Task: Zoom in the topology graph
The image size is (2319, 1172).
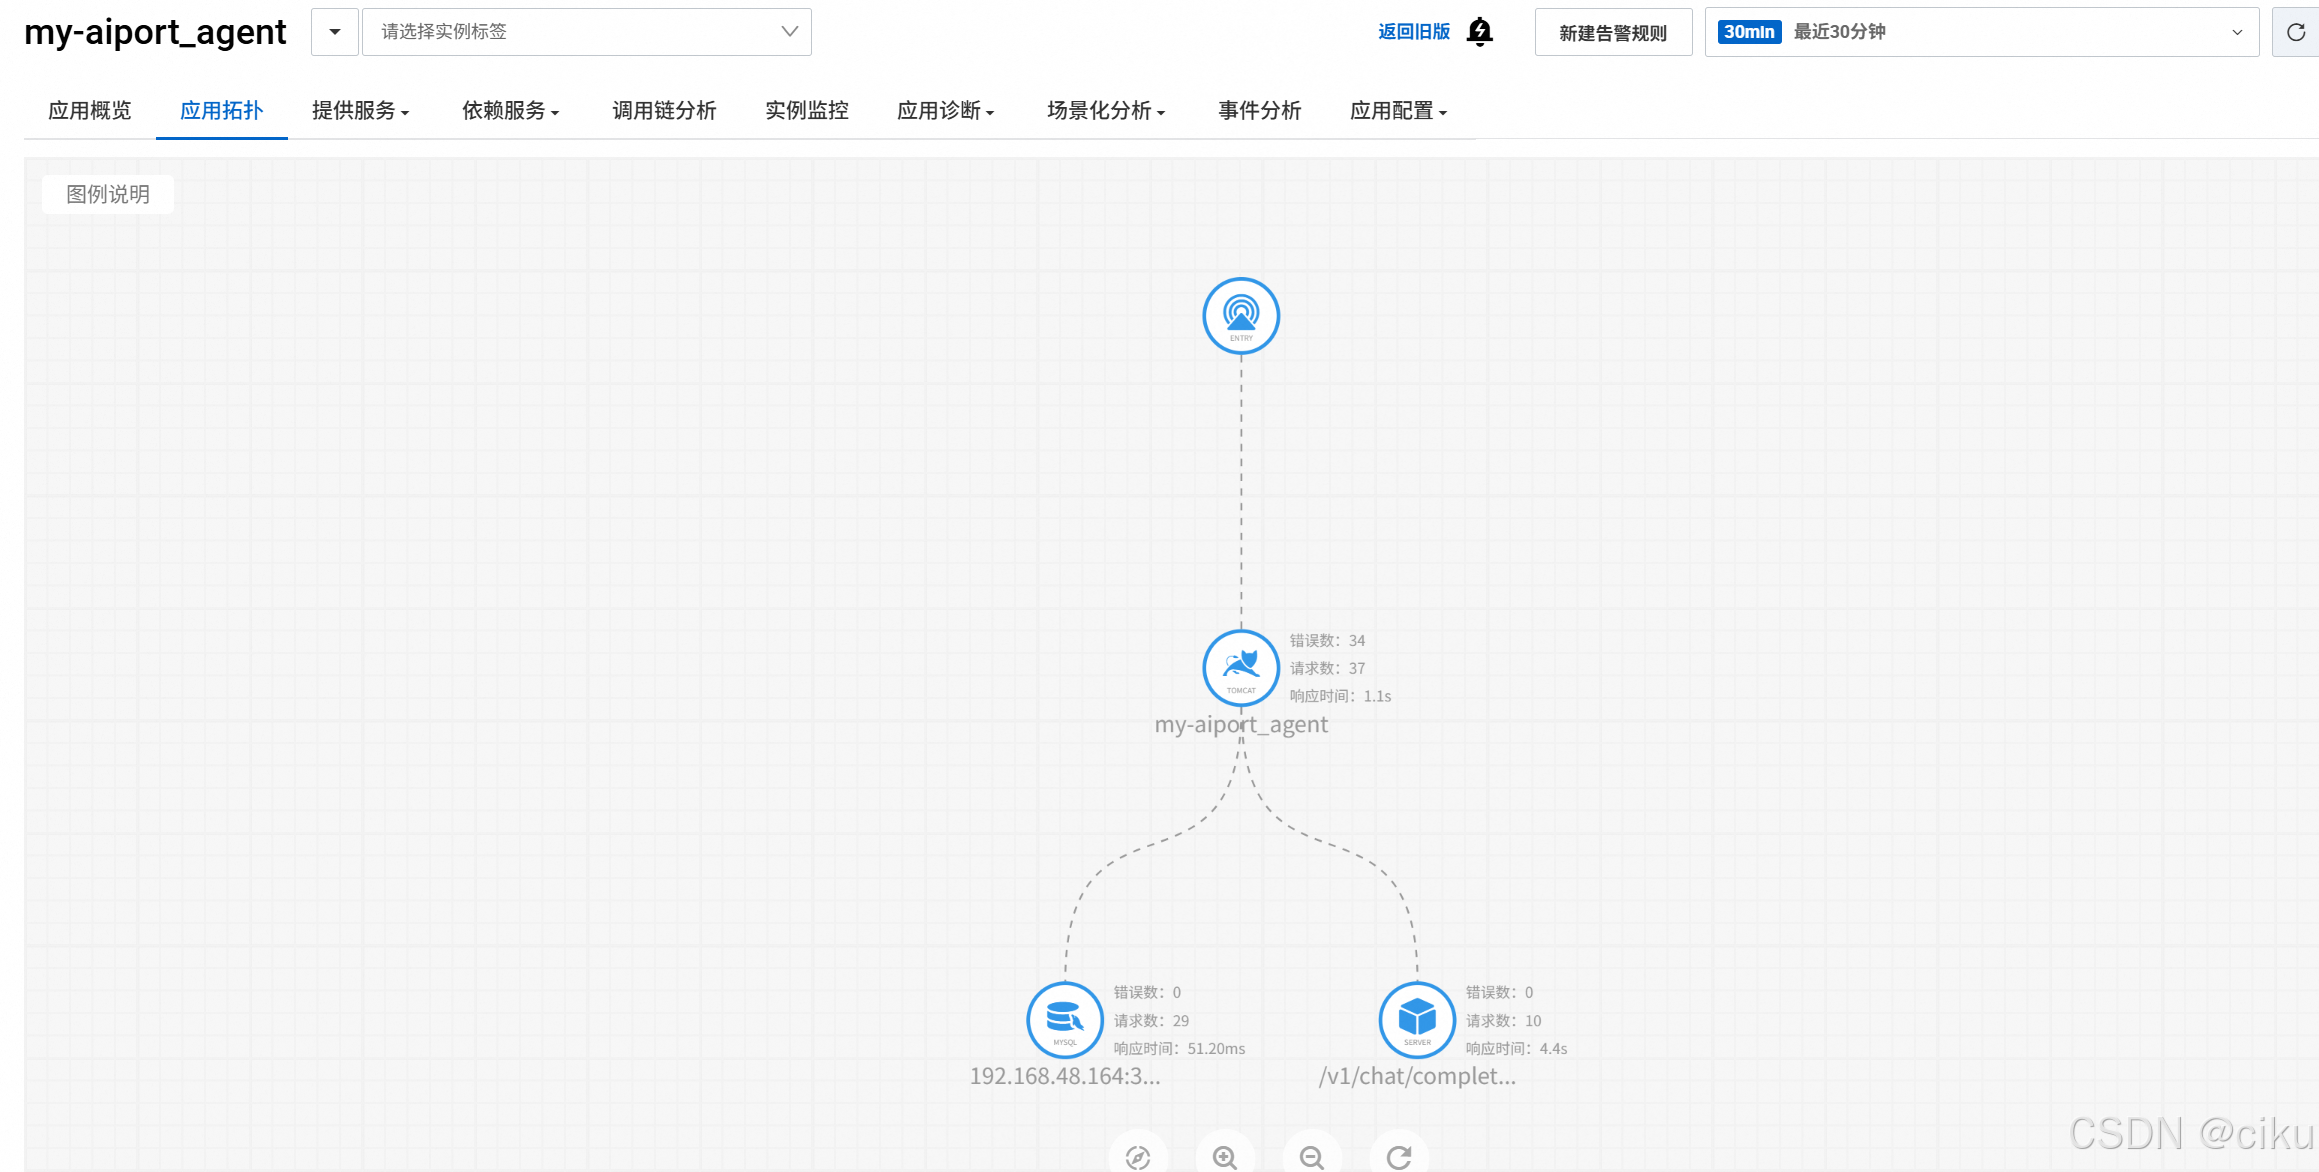Action: 1225,1157
